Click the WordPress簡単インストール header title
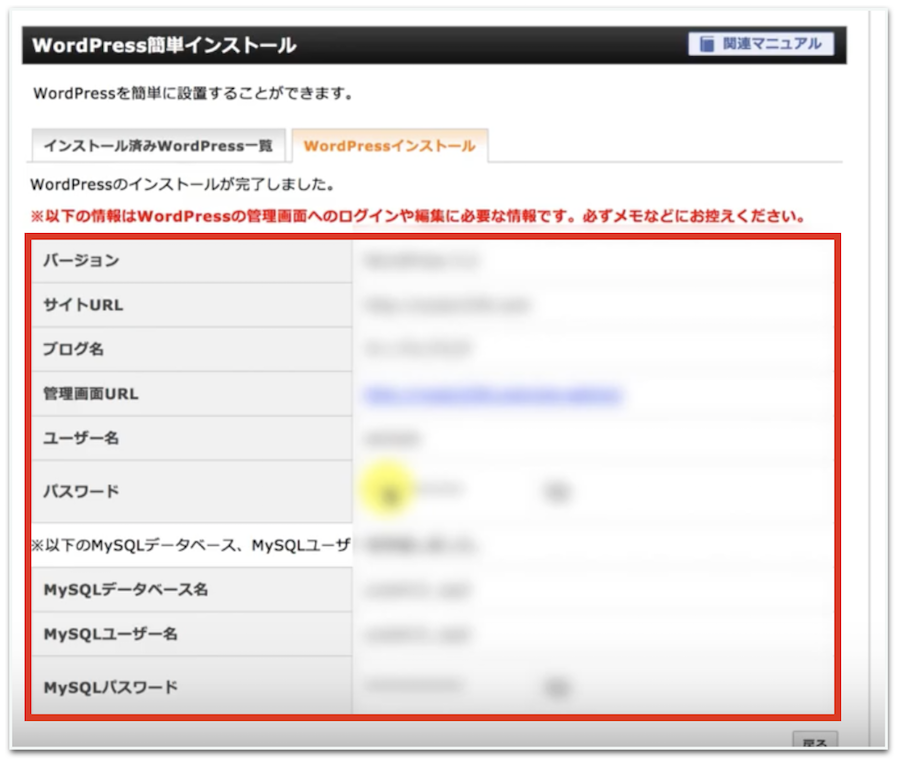The height and width of the screenshot is (762, 900). [164, 46]
